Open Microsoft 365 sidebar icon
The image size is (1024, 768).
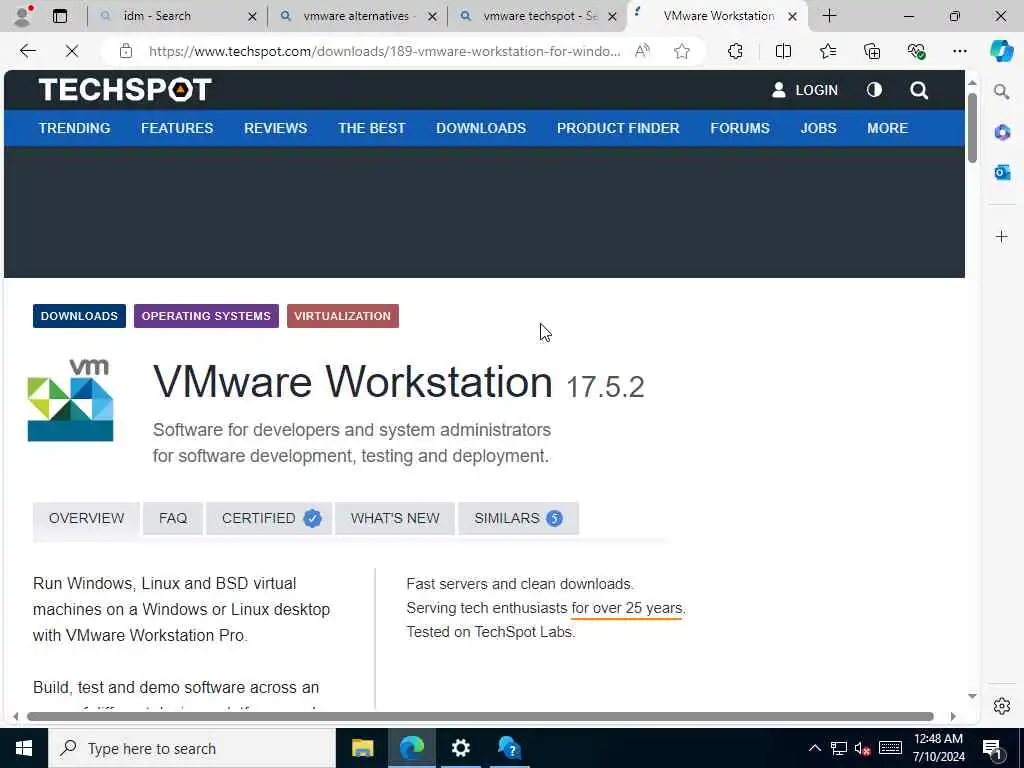pyautogui.click(x=1002, y=133)
